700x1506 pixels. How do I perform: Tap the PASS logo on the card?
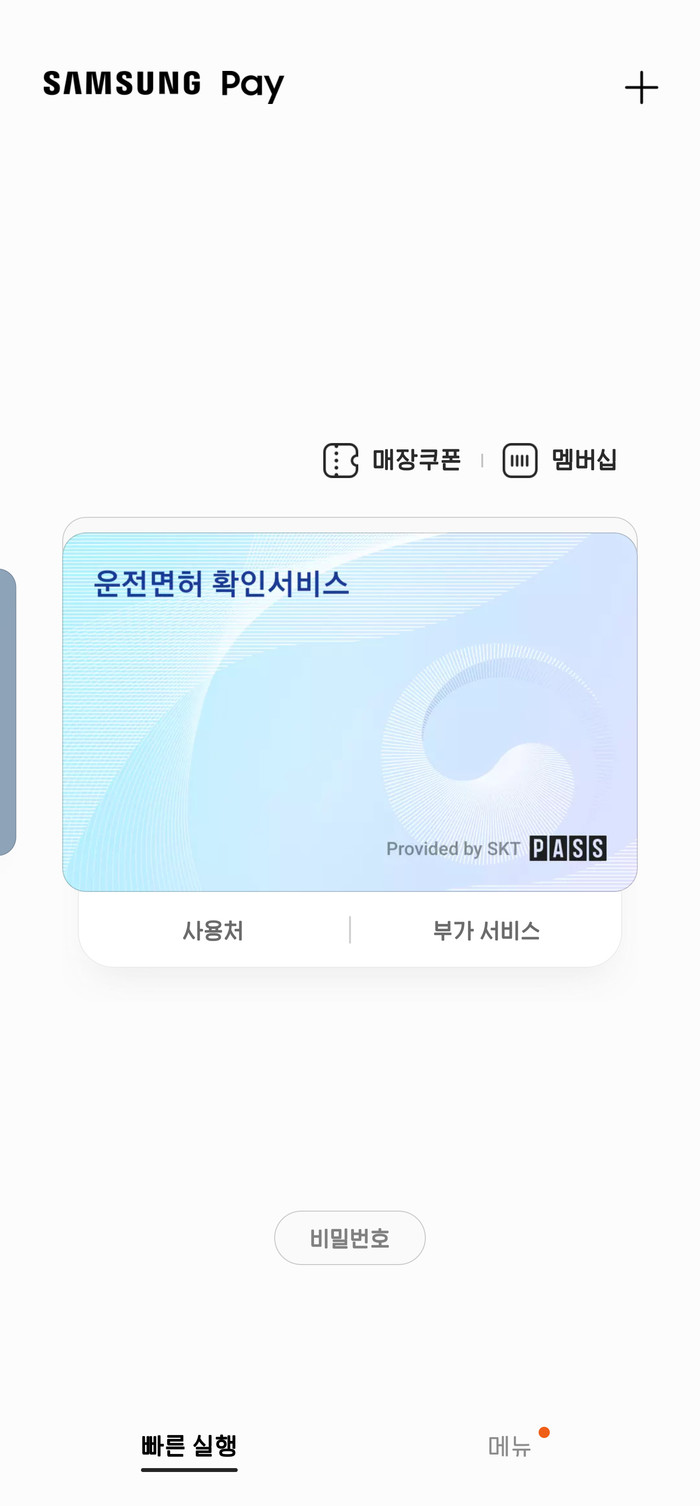coord(568,849)
